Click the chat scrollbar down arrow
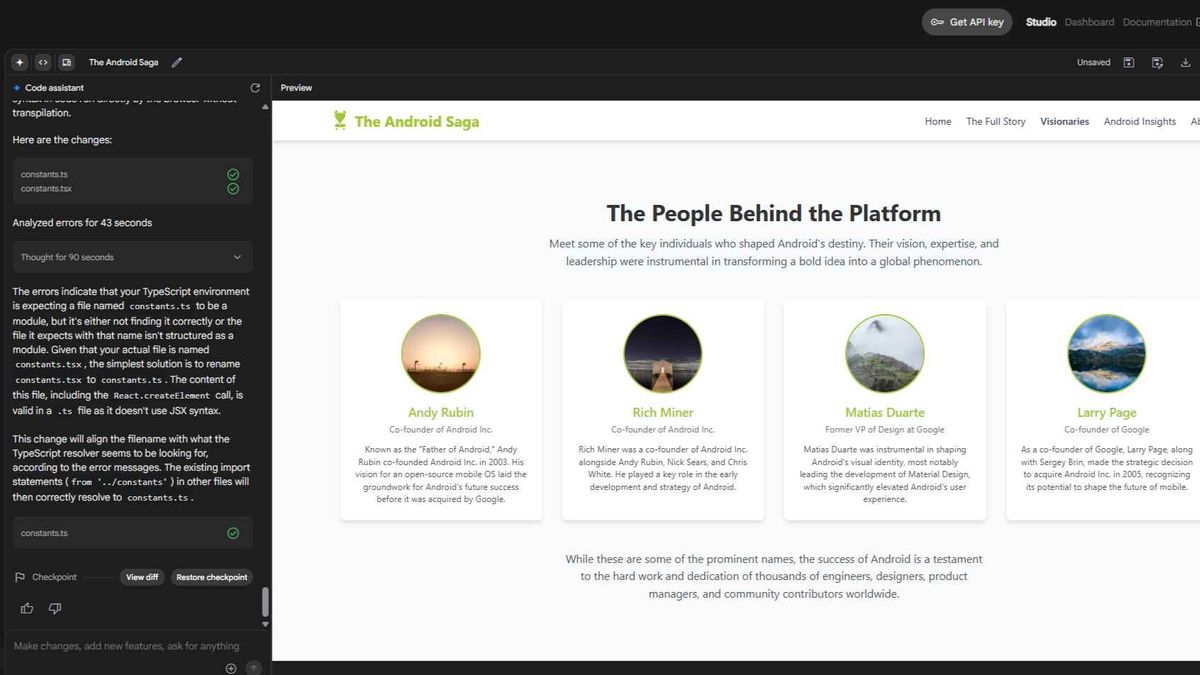The image size is (1200, 675). pos(265,624)
